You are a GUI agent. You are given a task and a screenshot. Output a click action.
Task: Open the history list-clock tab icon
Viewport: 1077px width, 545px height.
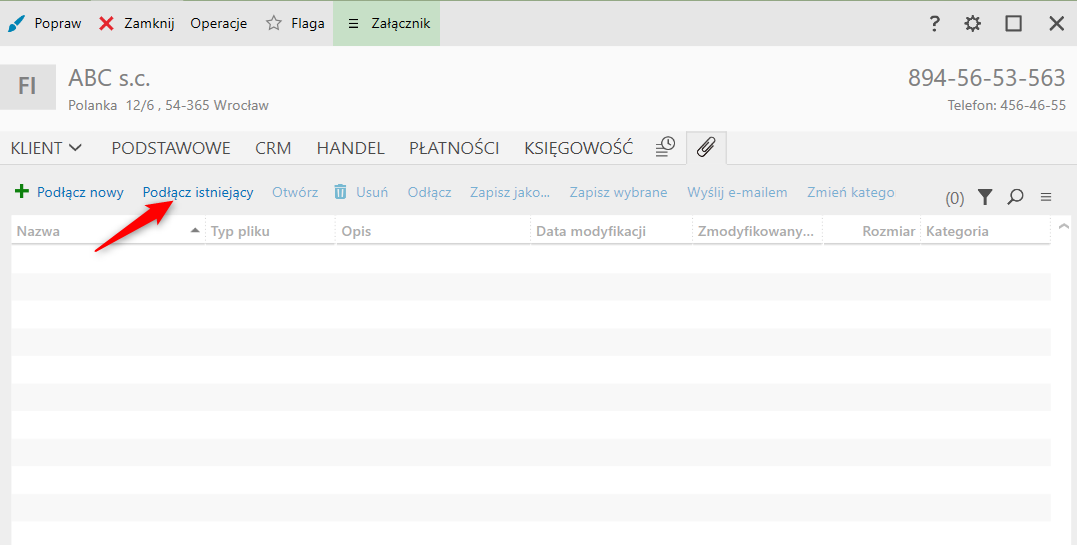tap(665, 148)
